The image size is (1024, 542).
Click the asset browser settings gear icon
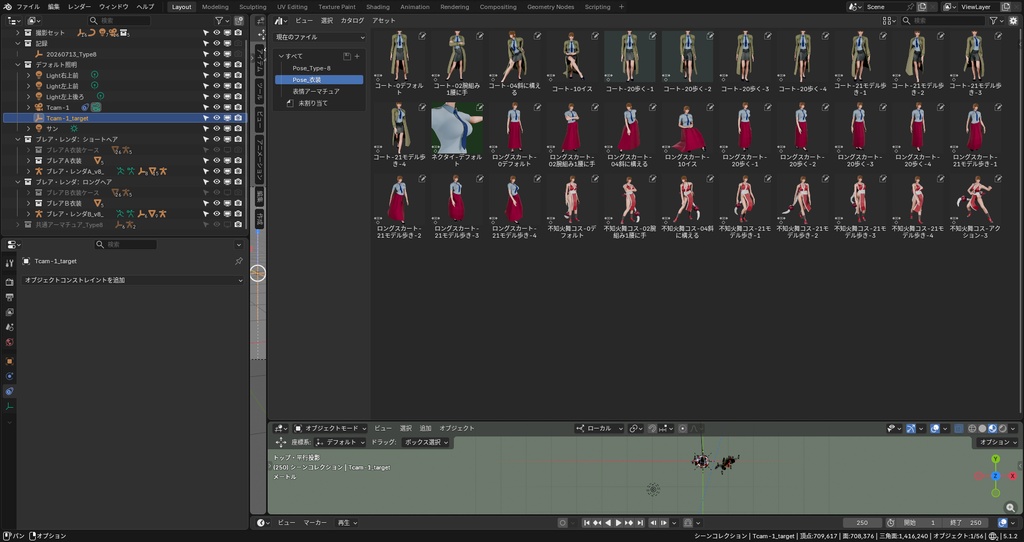[x=1013, y=21]
